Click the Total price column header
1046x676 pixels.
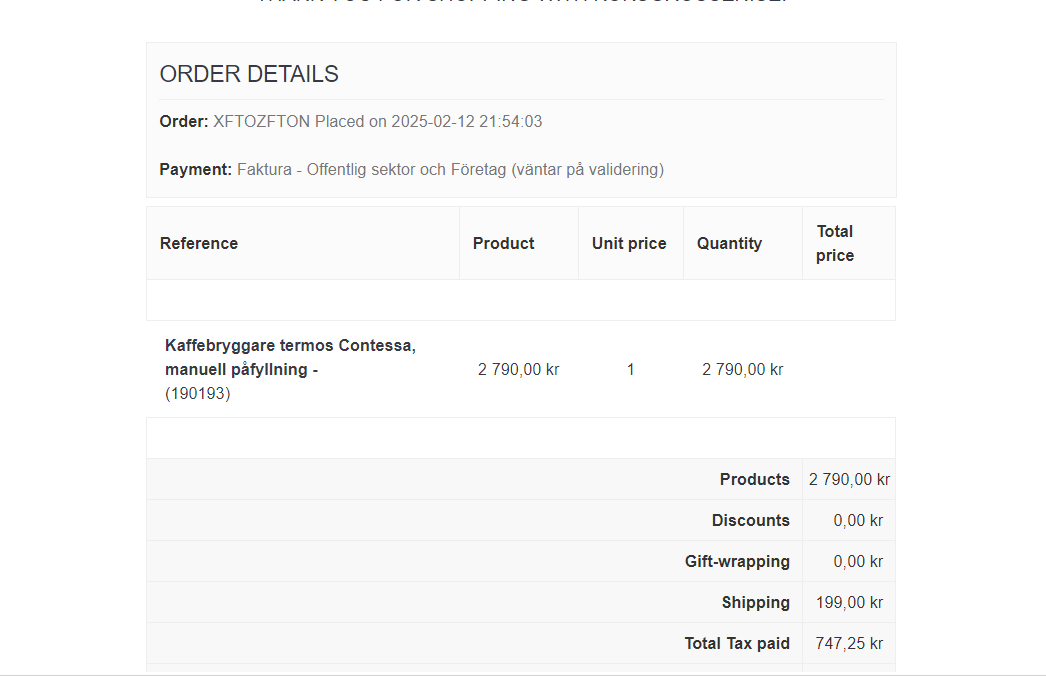[835, 243]
